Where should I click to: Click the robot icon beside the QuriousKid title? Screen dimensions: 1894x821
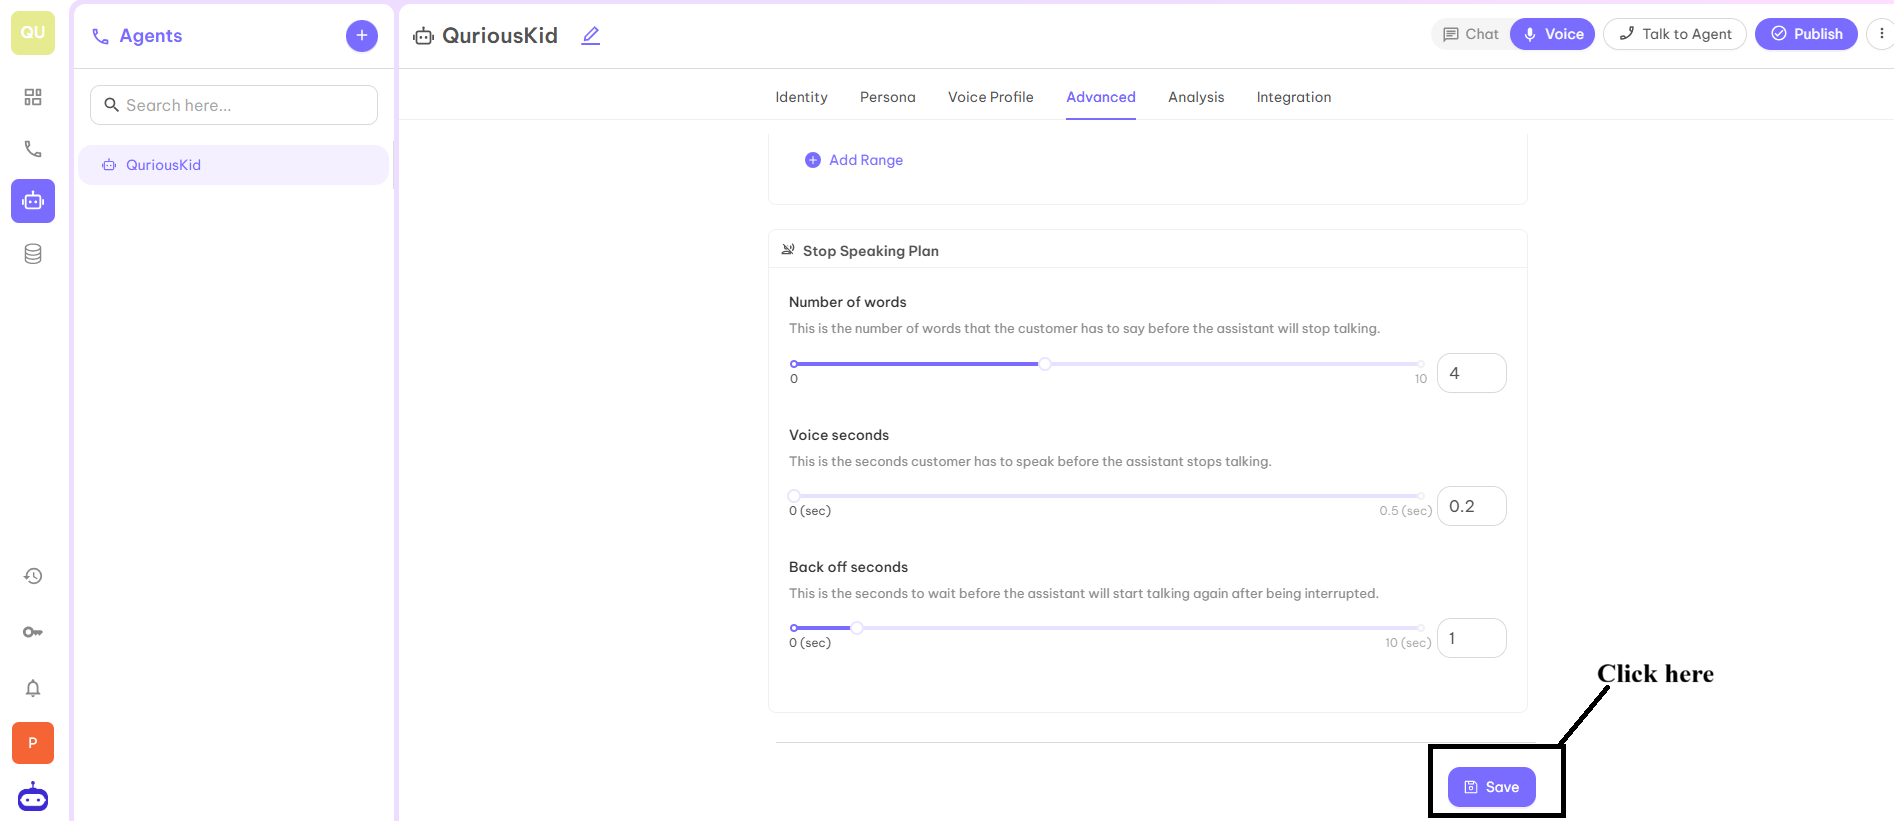tap(424, 36)
